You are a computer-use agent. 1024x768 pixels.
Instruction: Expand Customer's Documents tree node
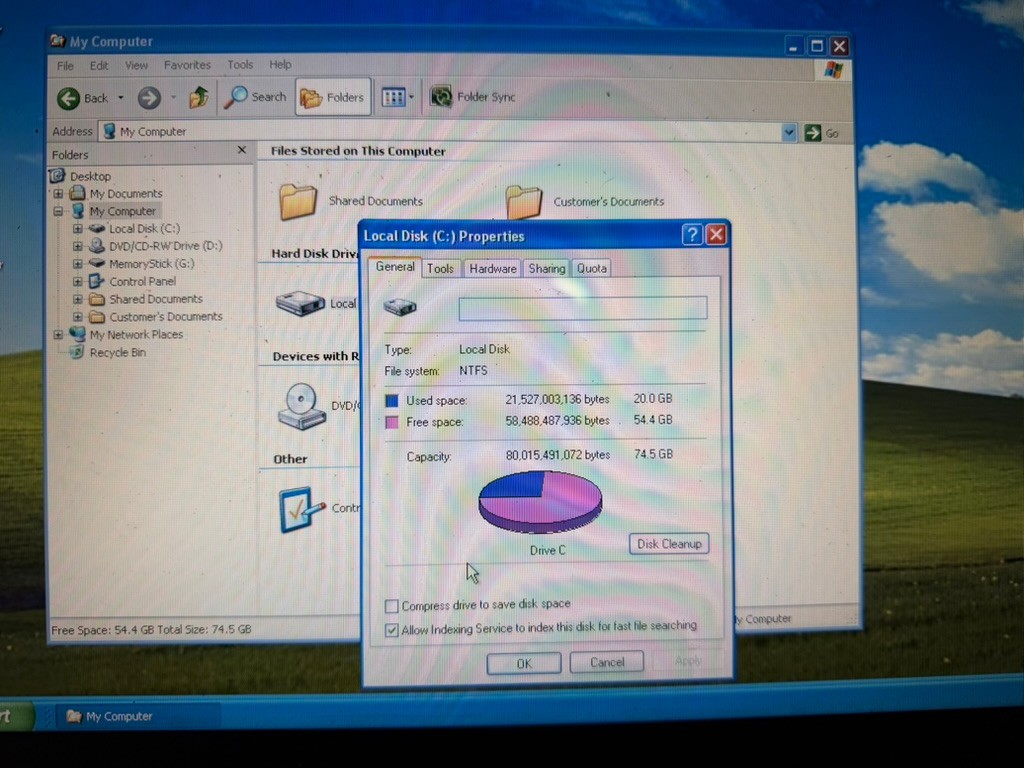click(x=77, y=317)
